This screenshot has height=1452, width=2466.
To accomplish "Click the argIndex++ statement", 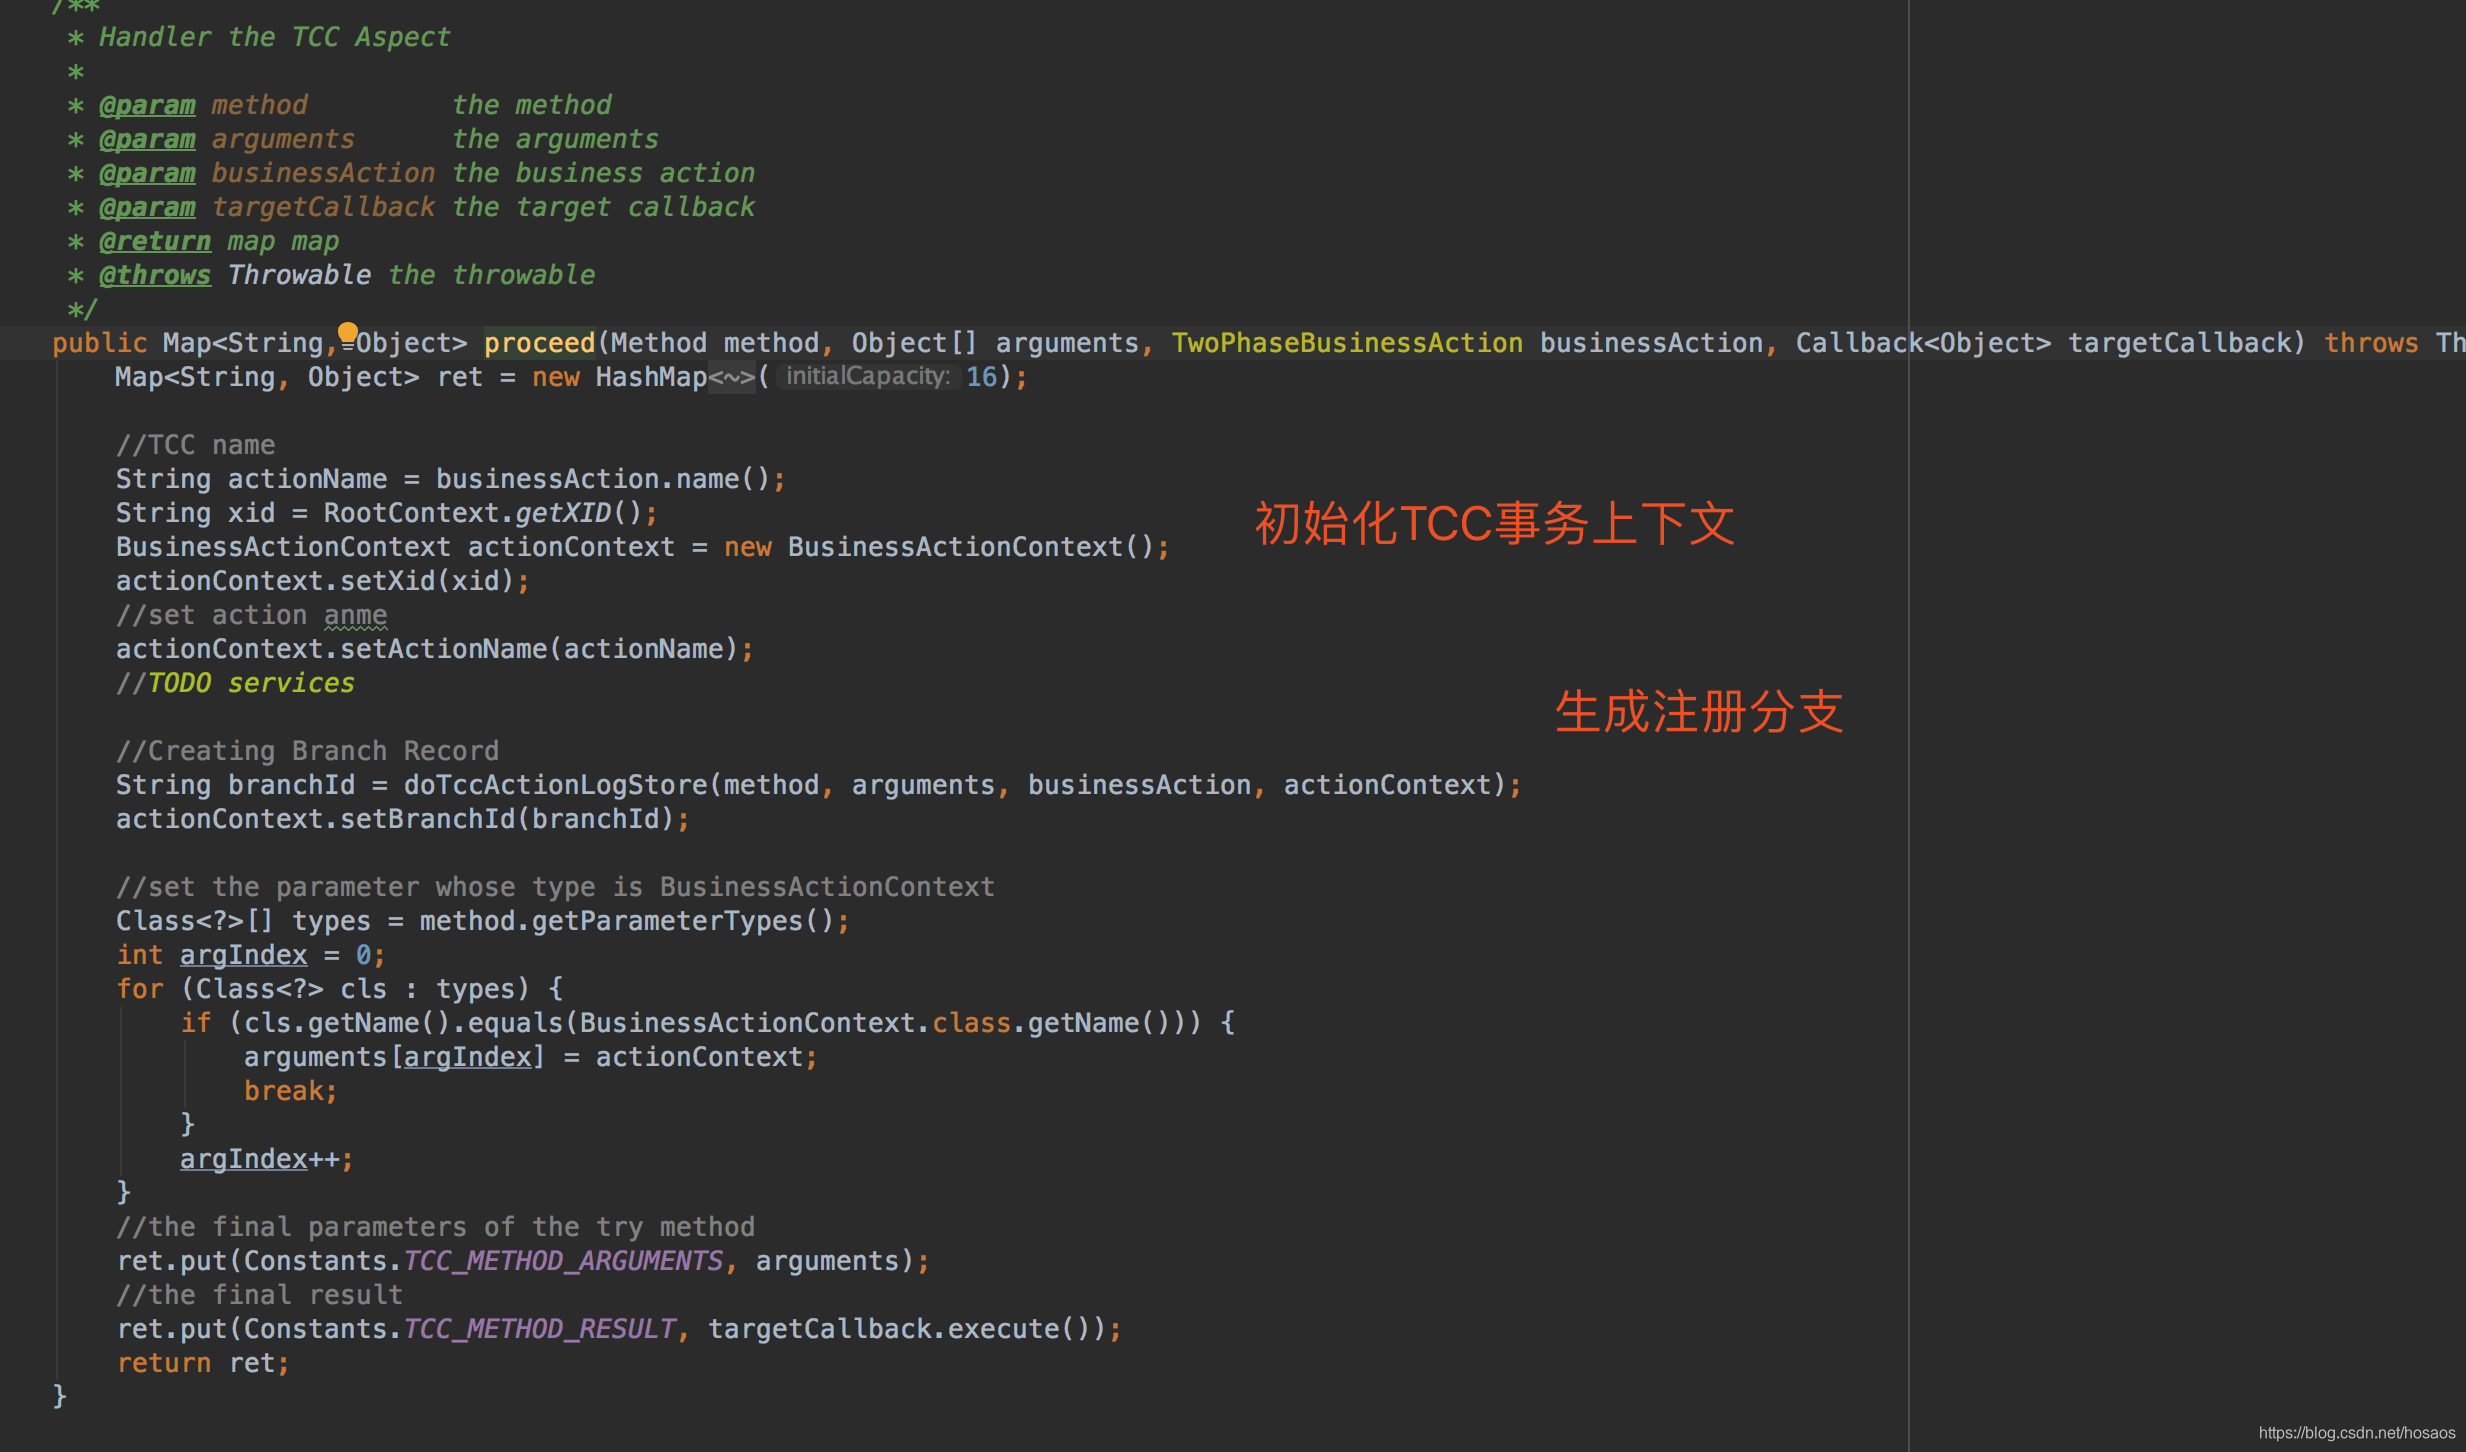I will [266, 1159].
